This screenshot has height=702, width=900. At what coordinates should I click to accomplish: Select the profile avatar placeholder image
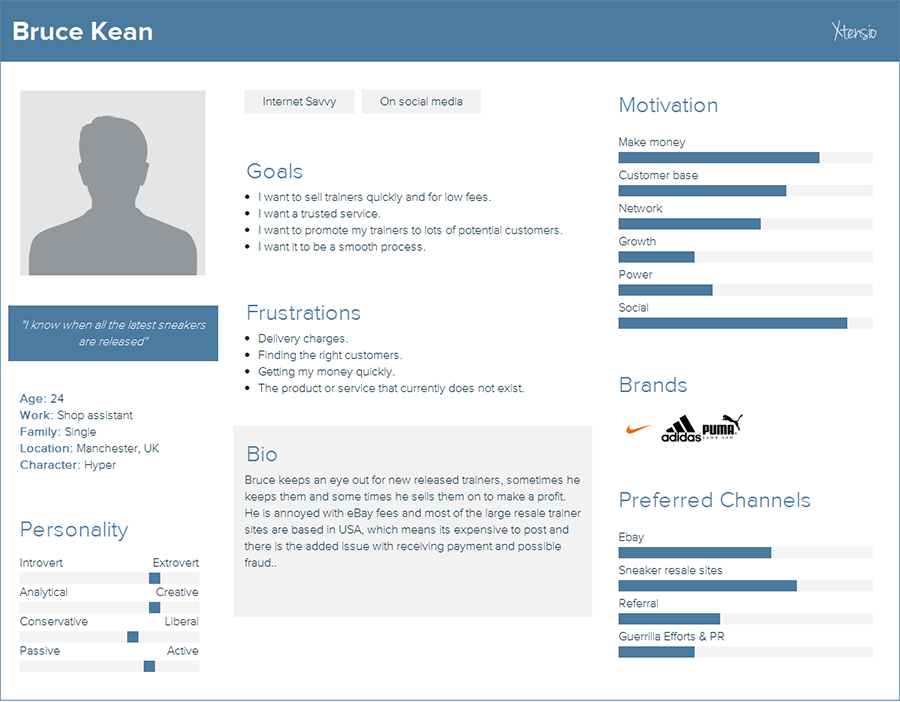coord(112,183)
